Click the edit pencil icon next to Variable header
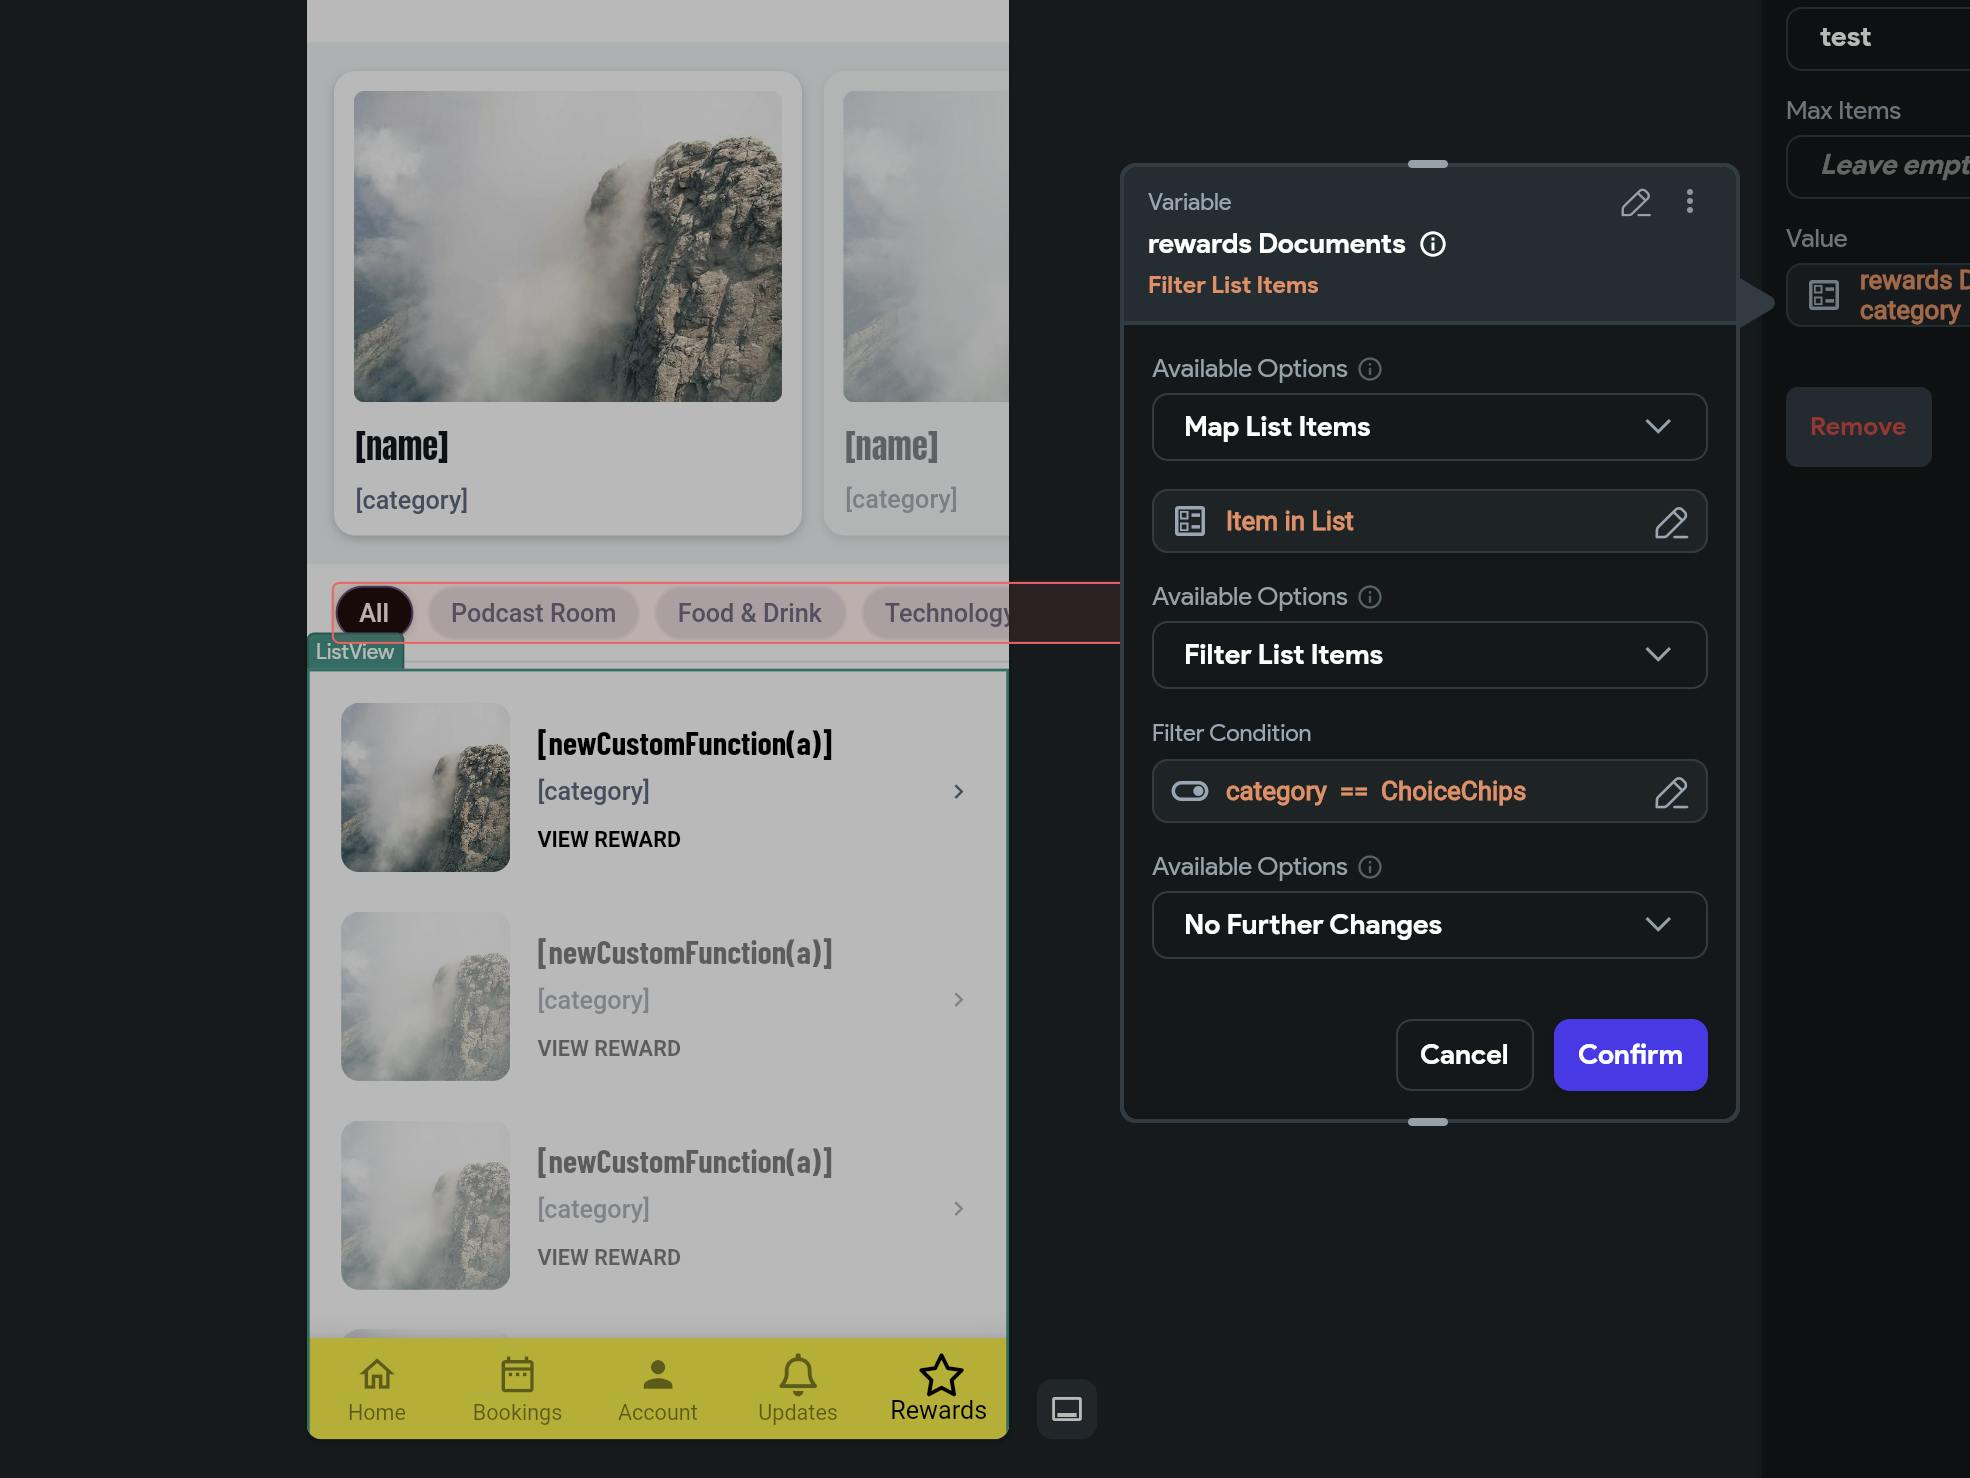The width and height of the screenshot is (1970, 1478). pyautogui.click(x=1635, y=203)
